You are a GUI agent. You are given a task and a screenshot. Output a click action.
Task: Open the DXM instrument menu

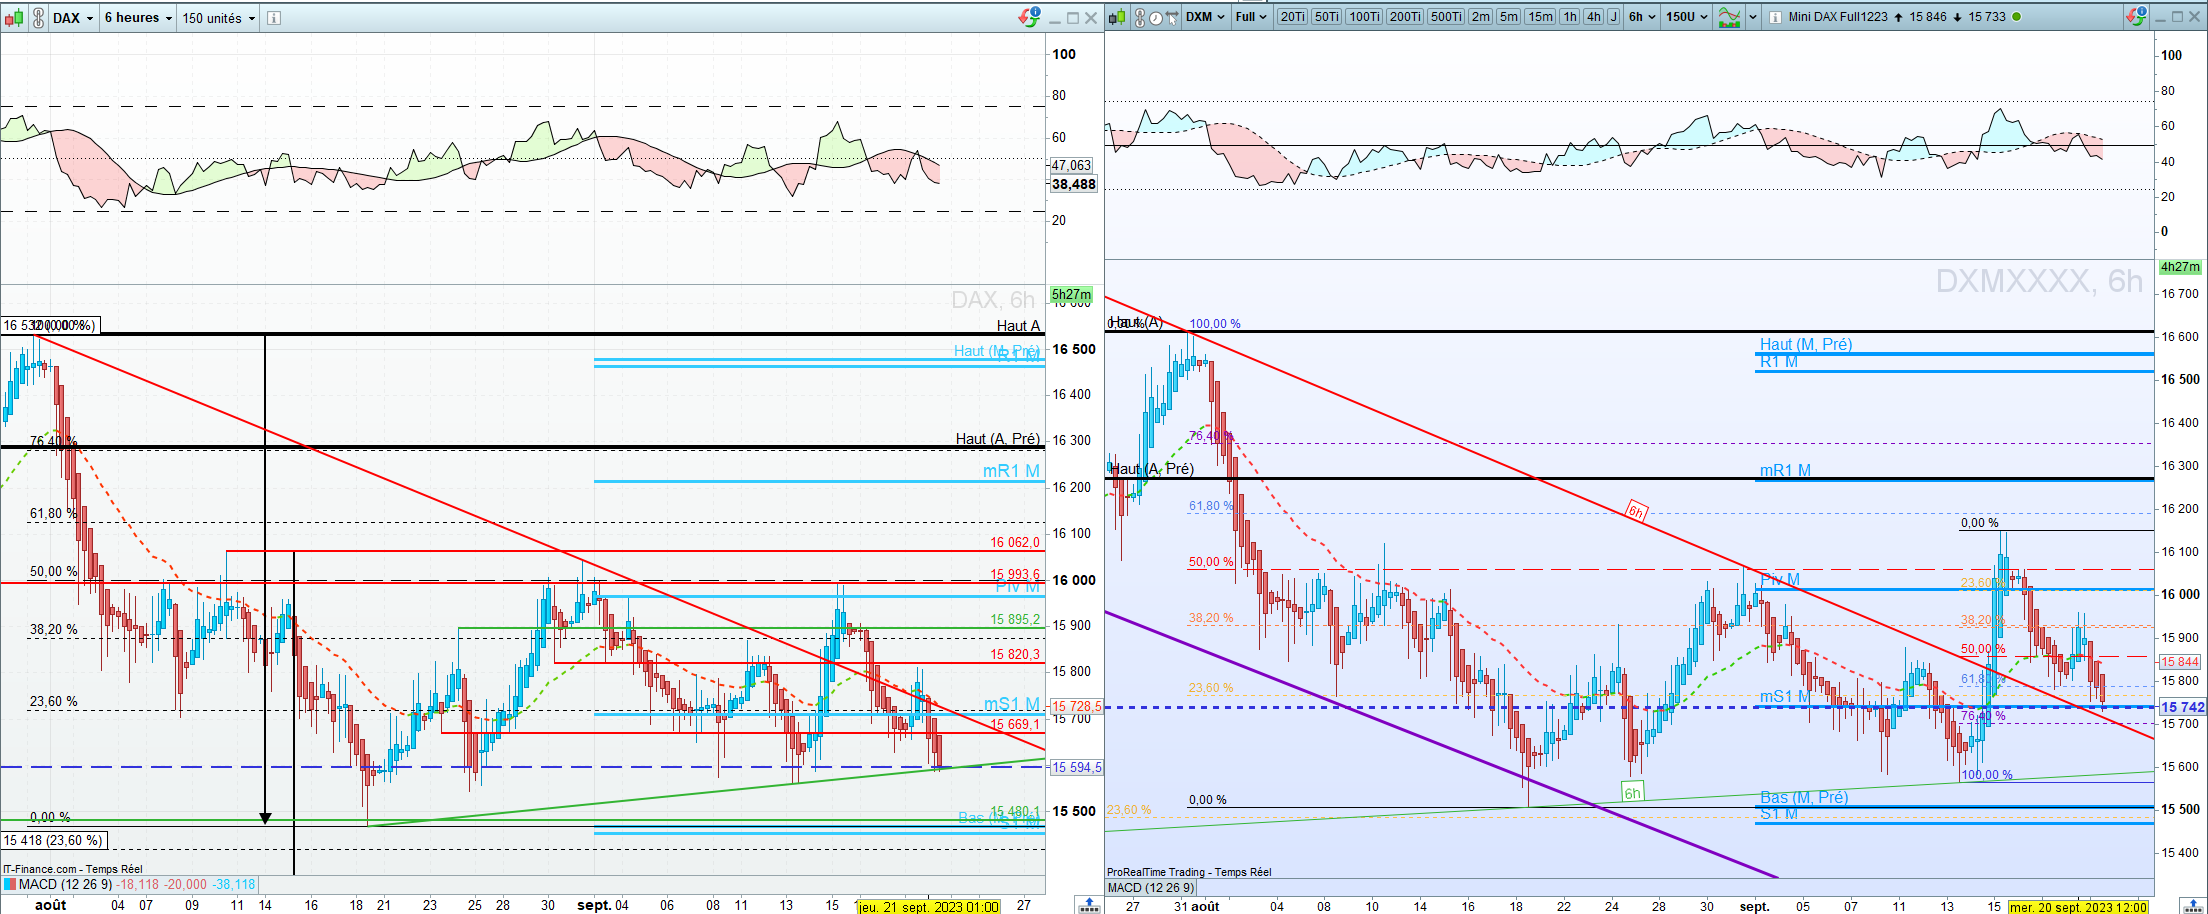coord(1205,17)
